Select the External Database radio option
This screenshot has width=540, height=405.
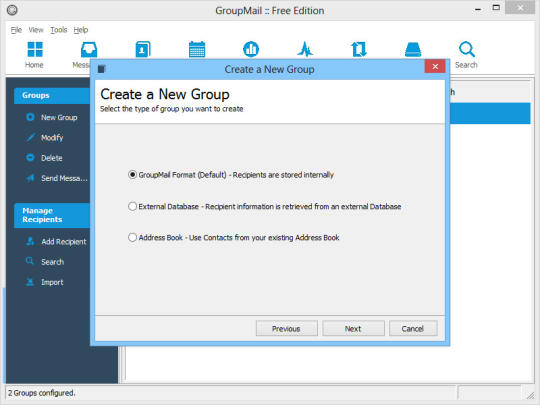(x=132, y=206)
